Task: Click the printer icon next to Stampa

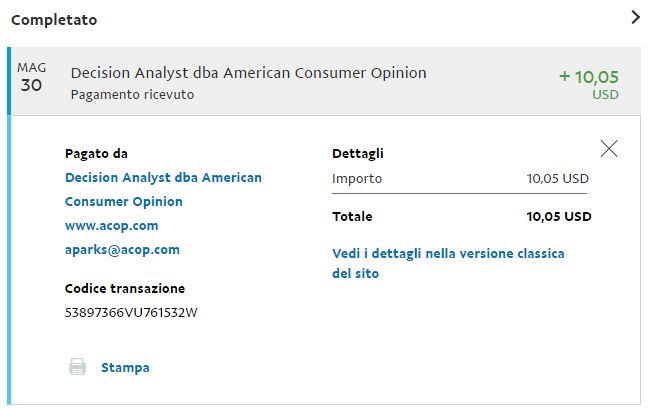Action: tap(77, 367)
